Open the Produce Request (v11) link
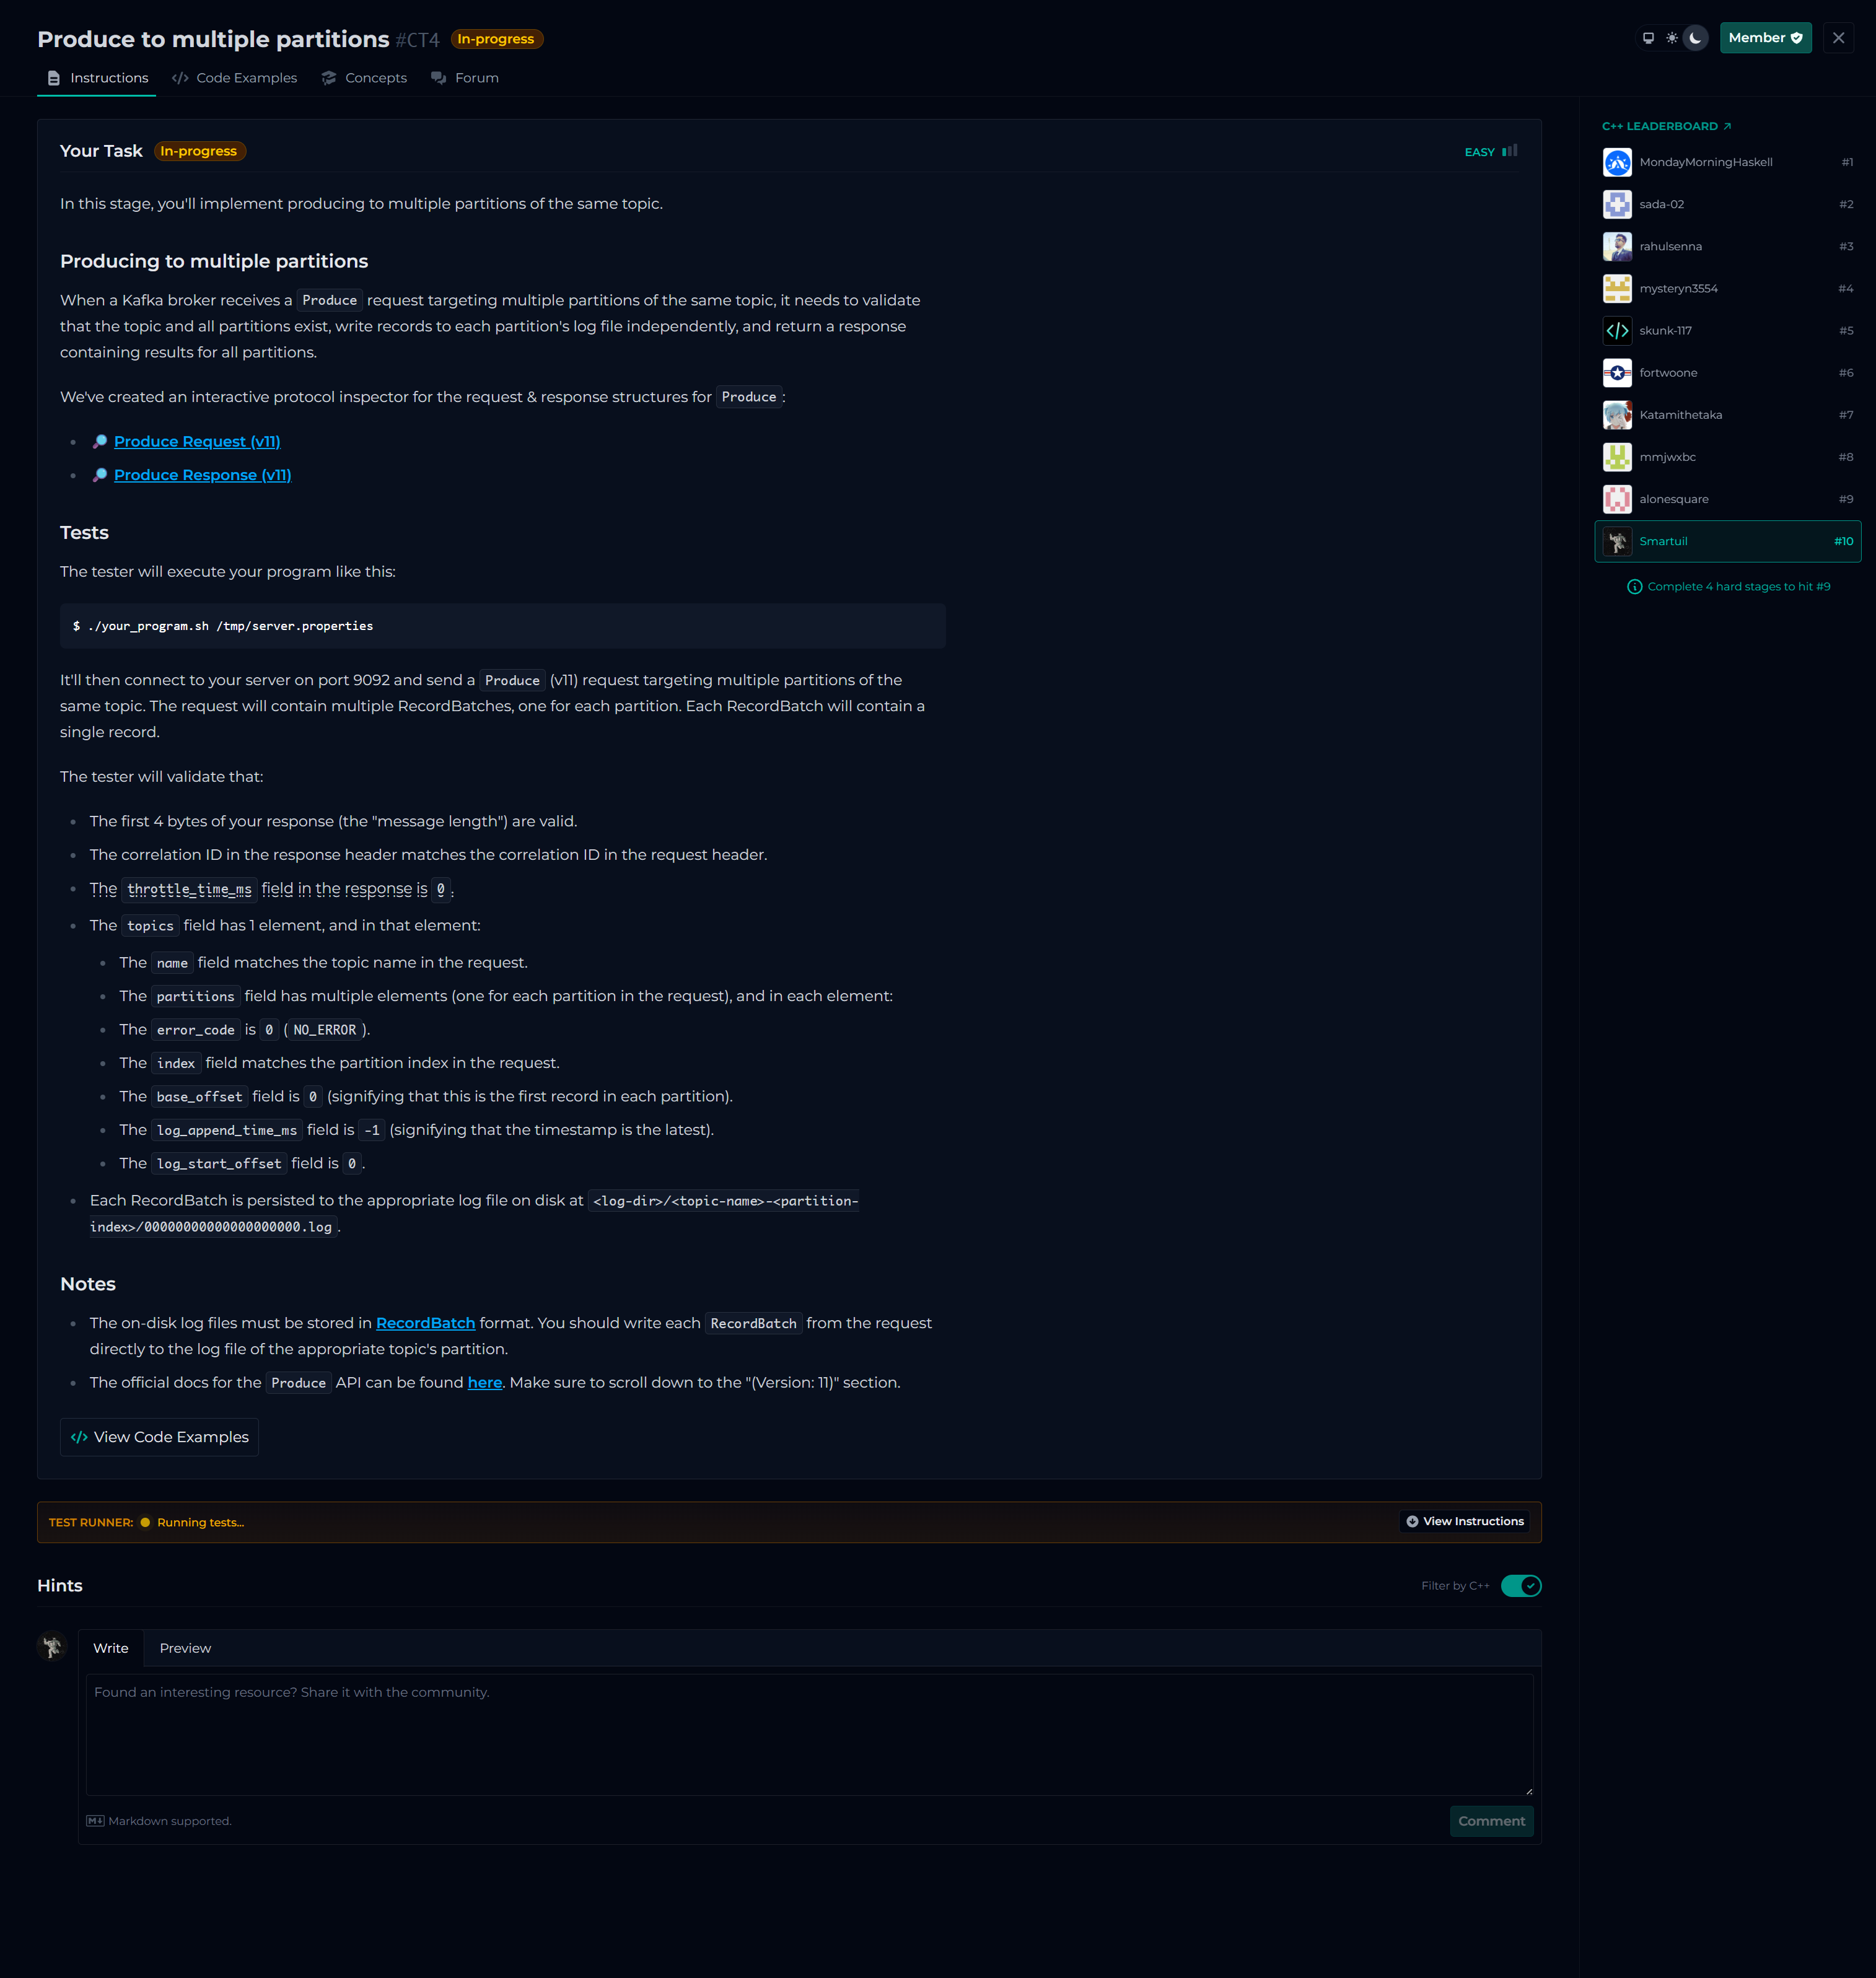This screenshot has width=1876, height=1978. point(197,442)
